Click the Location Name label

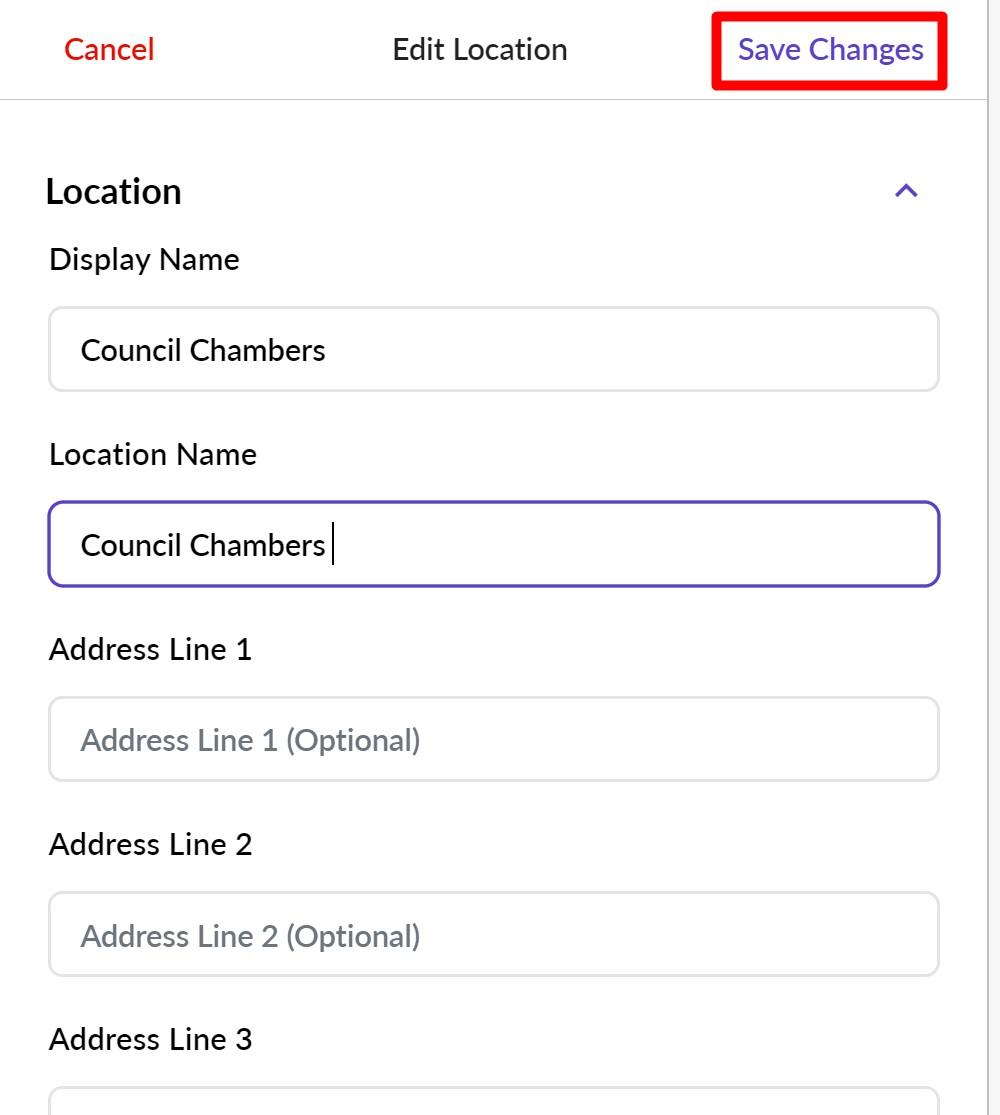pyautogui.click(x=153, y=455)
